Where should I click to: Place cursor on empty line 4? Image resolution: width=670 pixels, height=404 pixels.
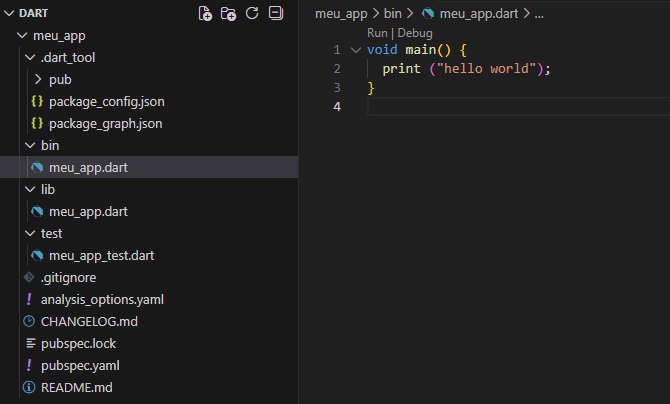tap(518, 106)
